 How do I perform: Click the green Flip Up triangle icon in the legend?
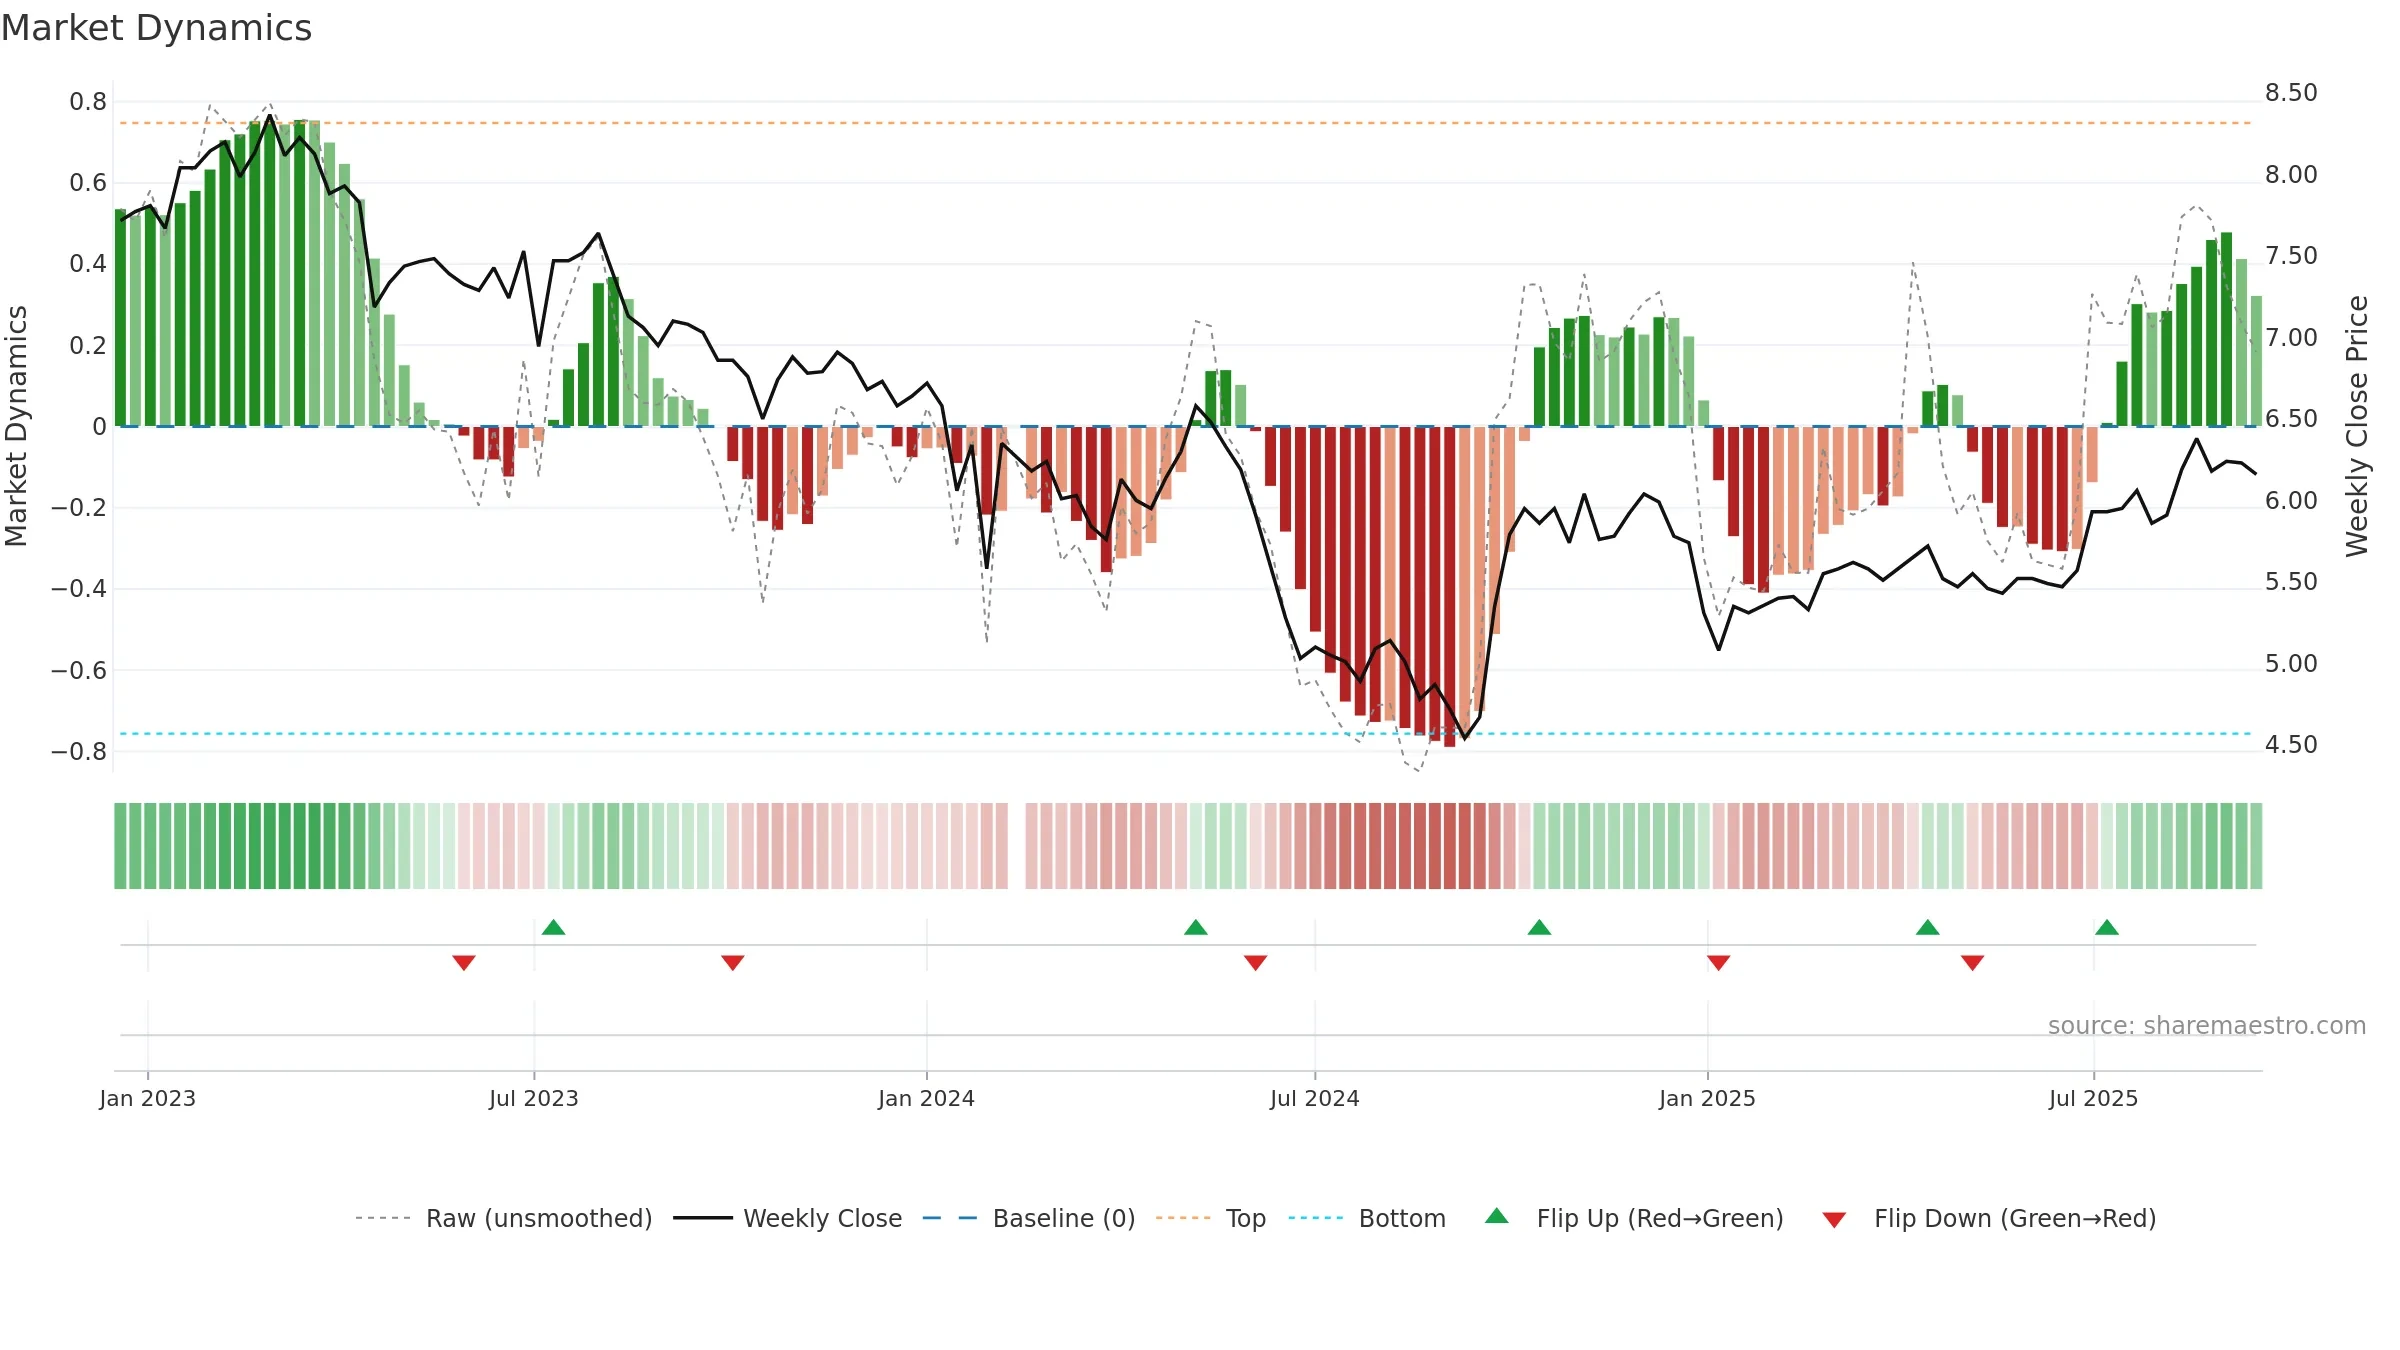(1497, 1216)
